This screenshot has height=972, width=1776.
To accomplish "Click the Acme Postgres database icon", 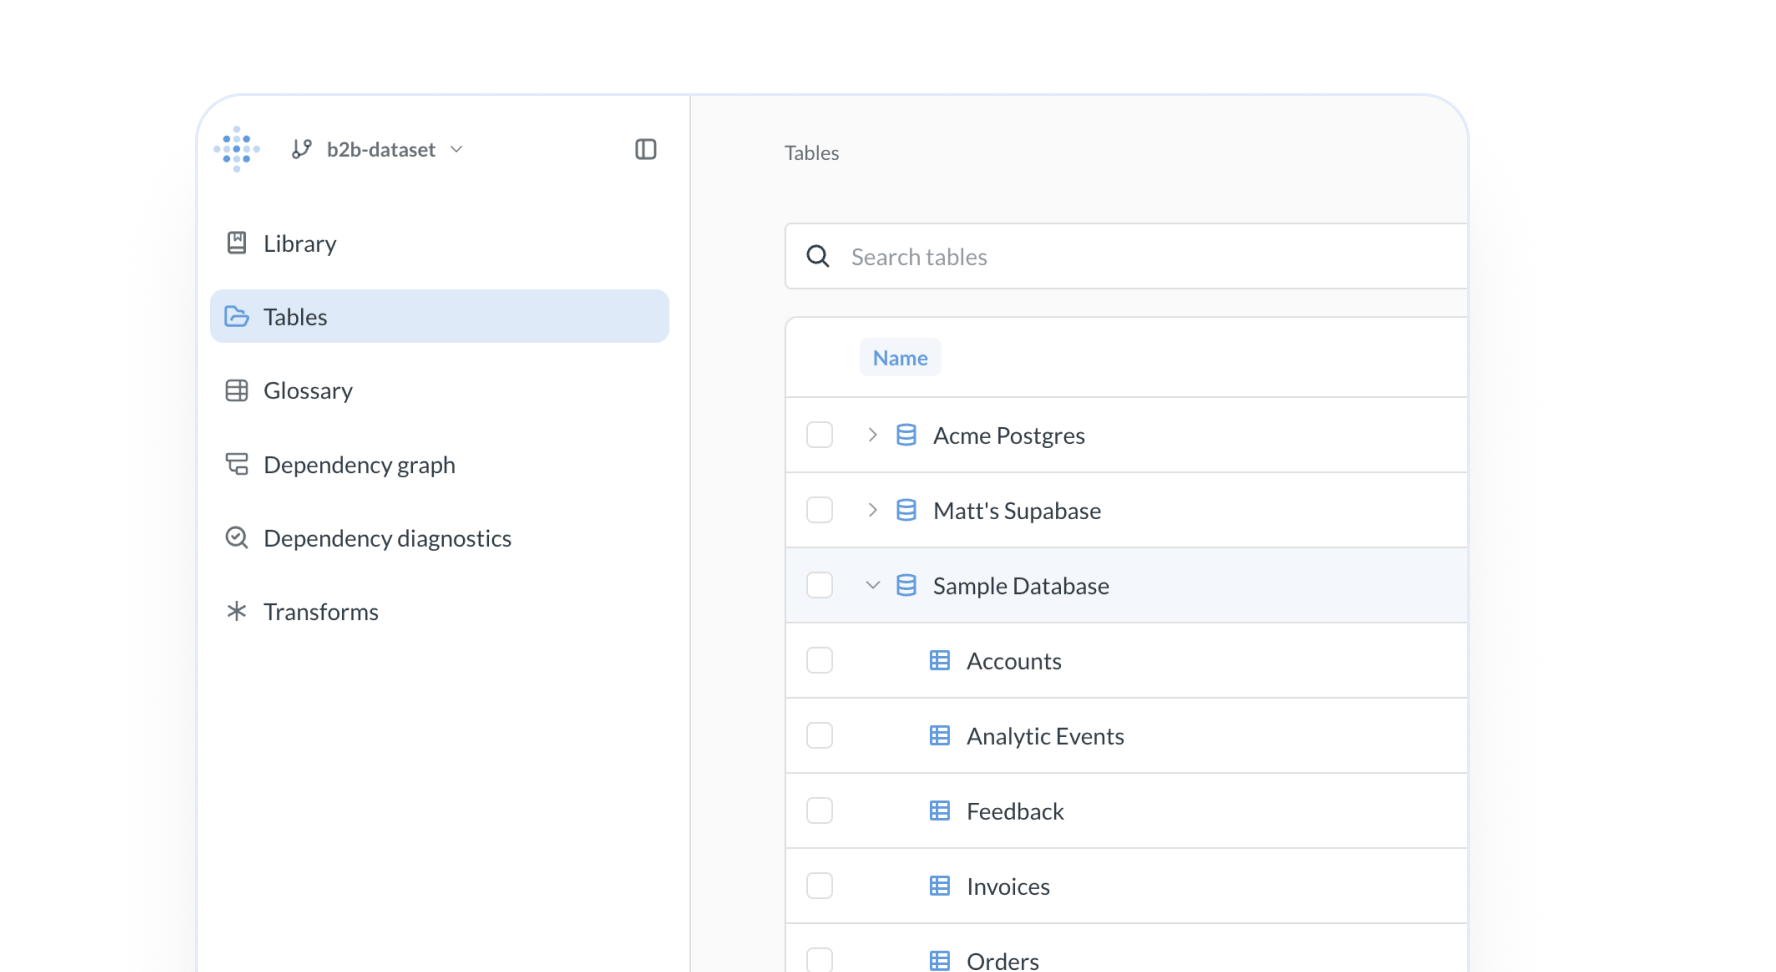I will (x=906, y=435).
